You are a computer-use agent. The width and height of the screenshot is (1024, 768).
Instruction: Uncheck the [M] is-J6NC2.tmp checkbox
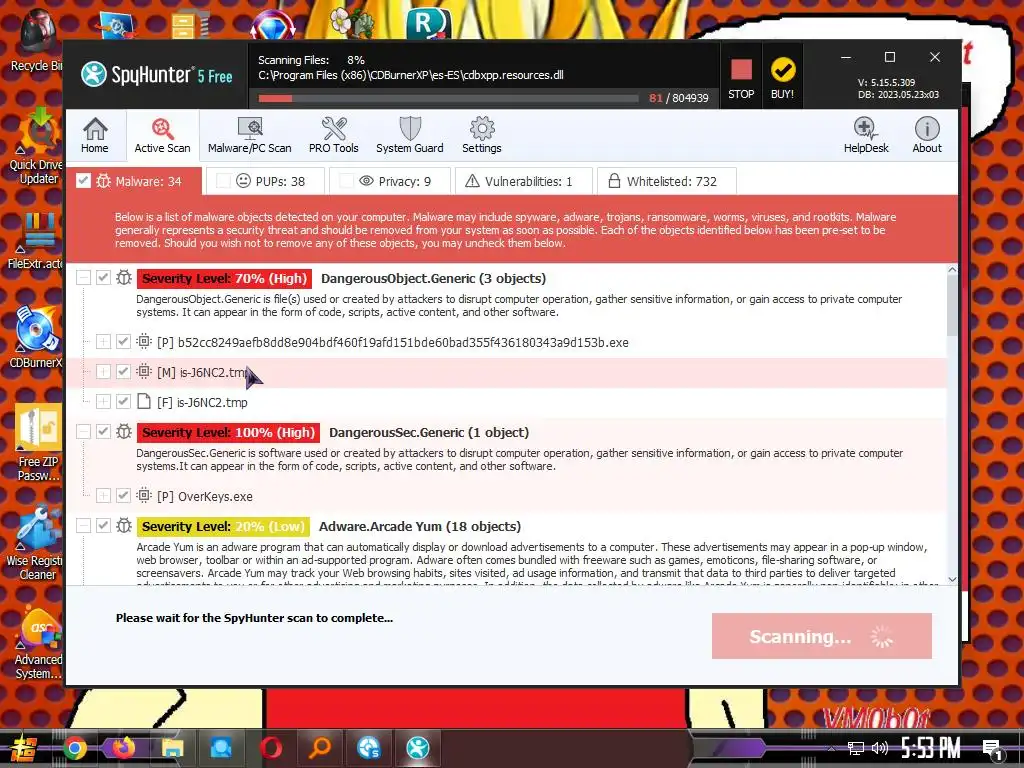click(x=123, y=372)
